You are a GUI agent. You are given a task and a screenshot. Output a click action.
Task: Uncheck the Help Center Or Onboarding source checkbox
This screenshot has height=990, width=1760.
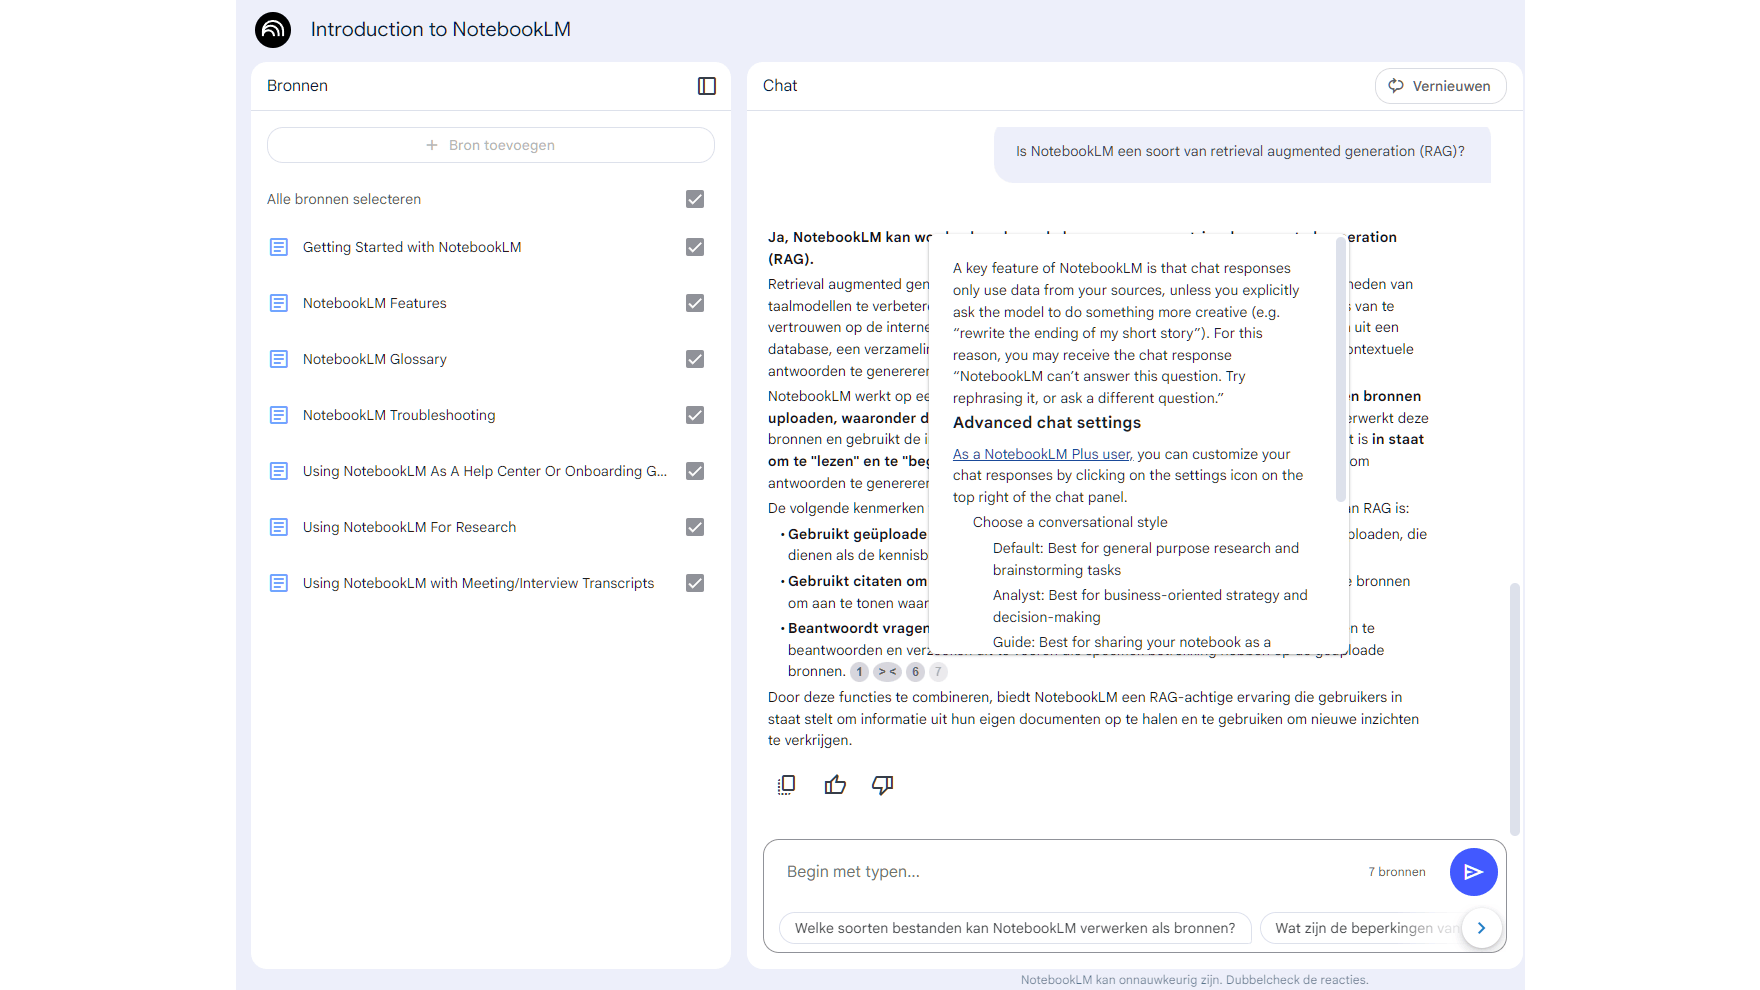point(695,471)
